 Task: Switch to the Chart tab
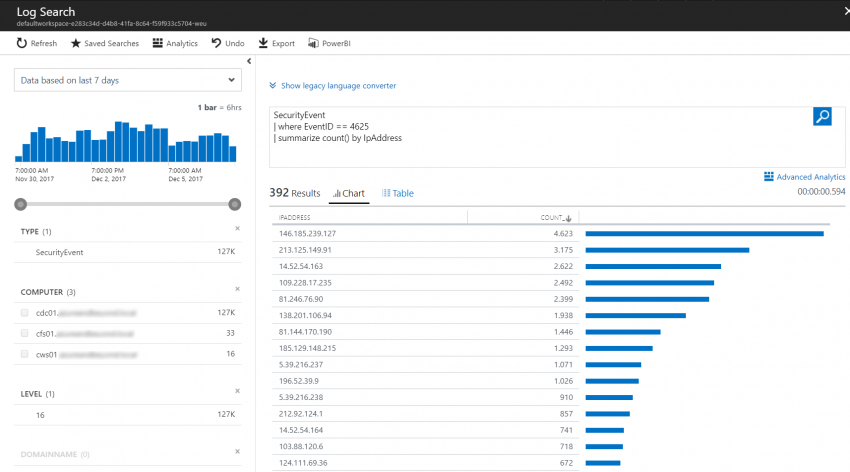pyautogui.click(x=349, y=193)
